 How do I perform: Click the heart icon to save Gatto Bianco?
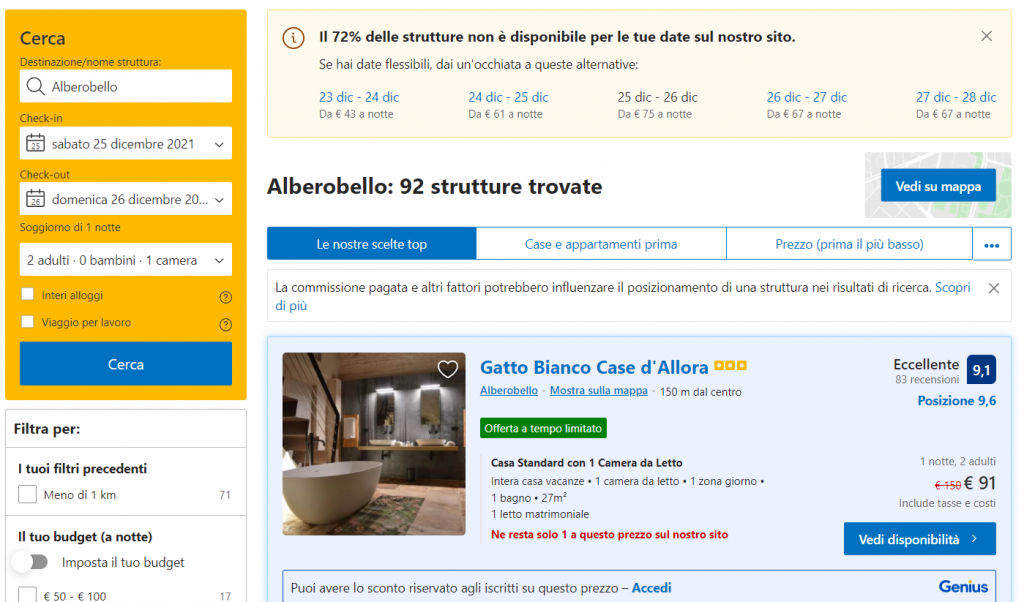pos(448,369)
